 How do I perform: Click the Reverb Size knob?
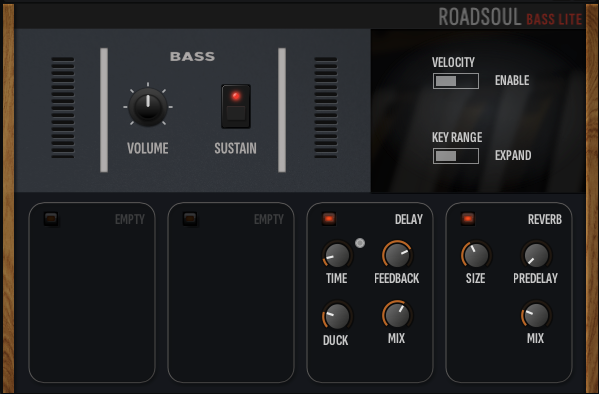[476, 255]
